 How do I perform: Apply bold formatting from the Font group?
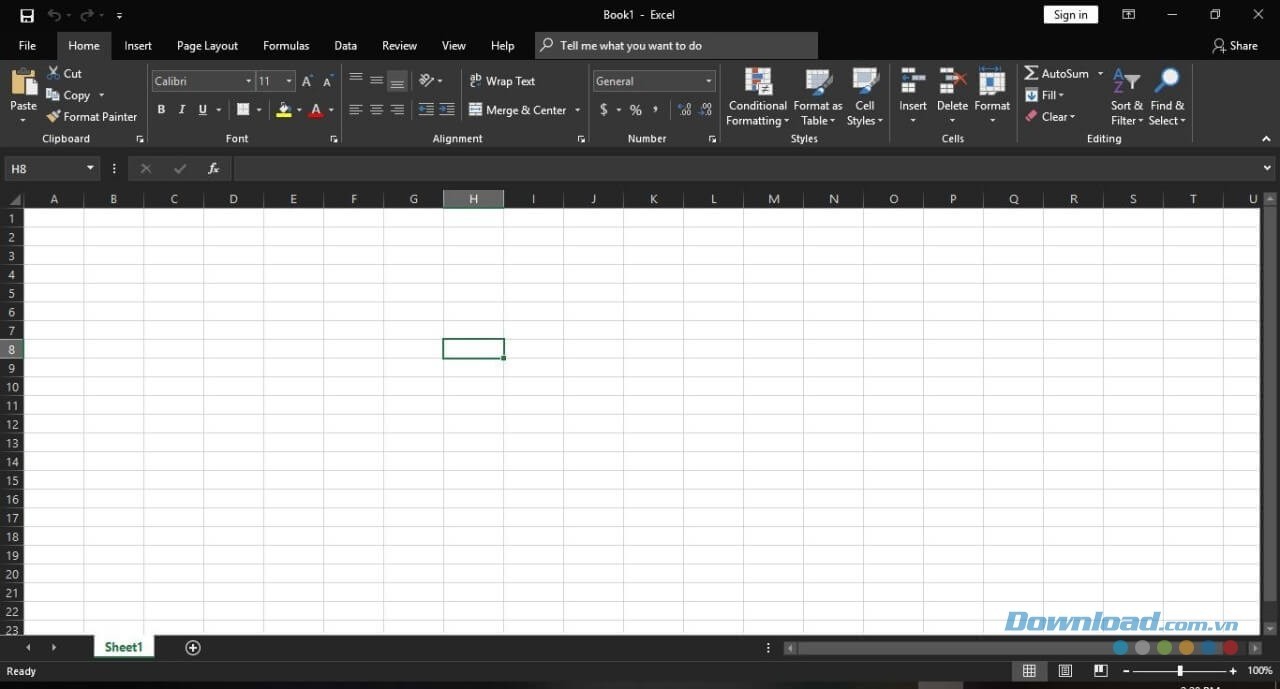tap(161, 109)
